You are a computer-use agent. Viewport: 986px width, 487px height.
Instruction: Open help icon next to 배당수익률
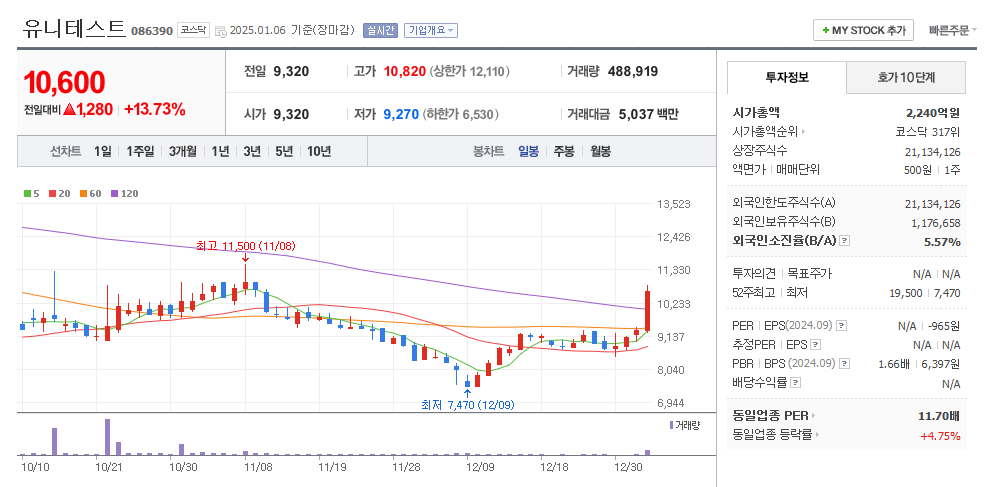pos(795,382)
